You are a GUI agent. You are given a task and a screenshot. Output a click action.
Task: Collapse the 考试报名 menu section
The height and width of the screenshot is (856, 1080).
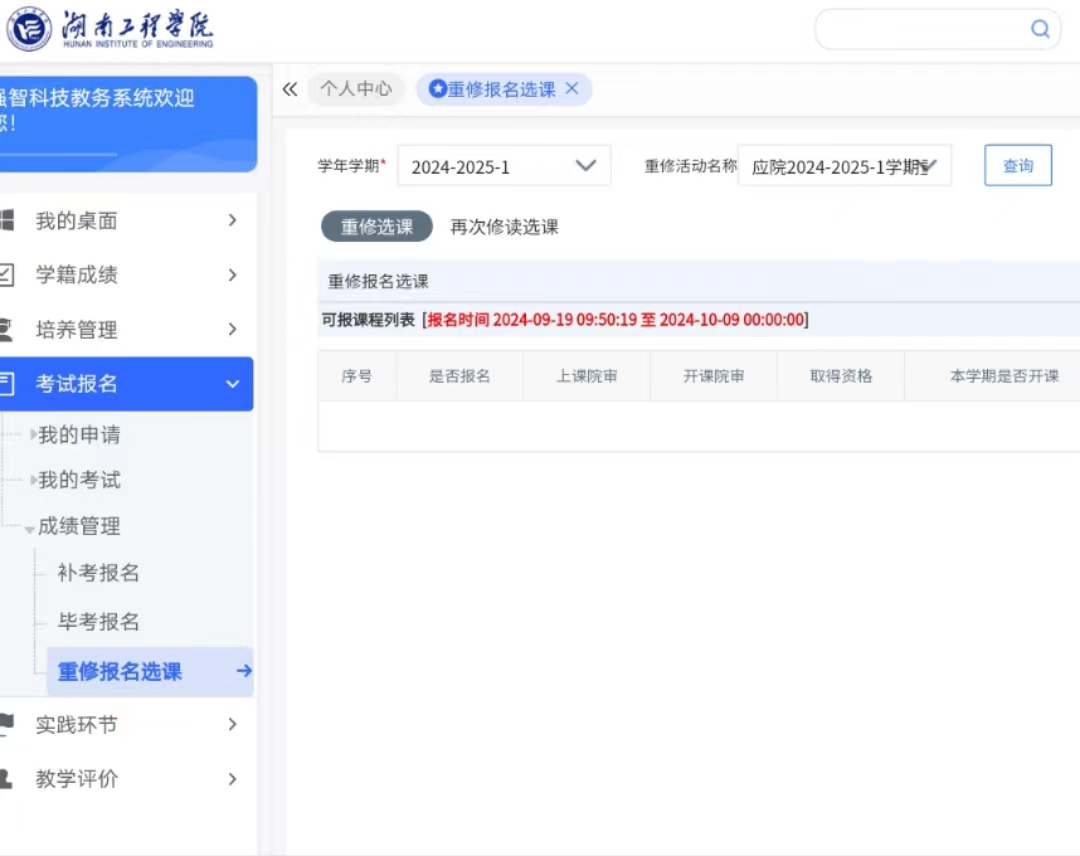232,384
